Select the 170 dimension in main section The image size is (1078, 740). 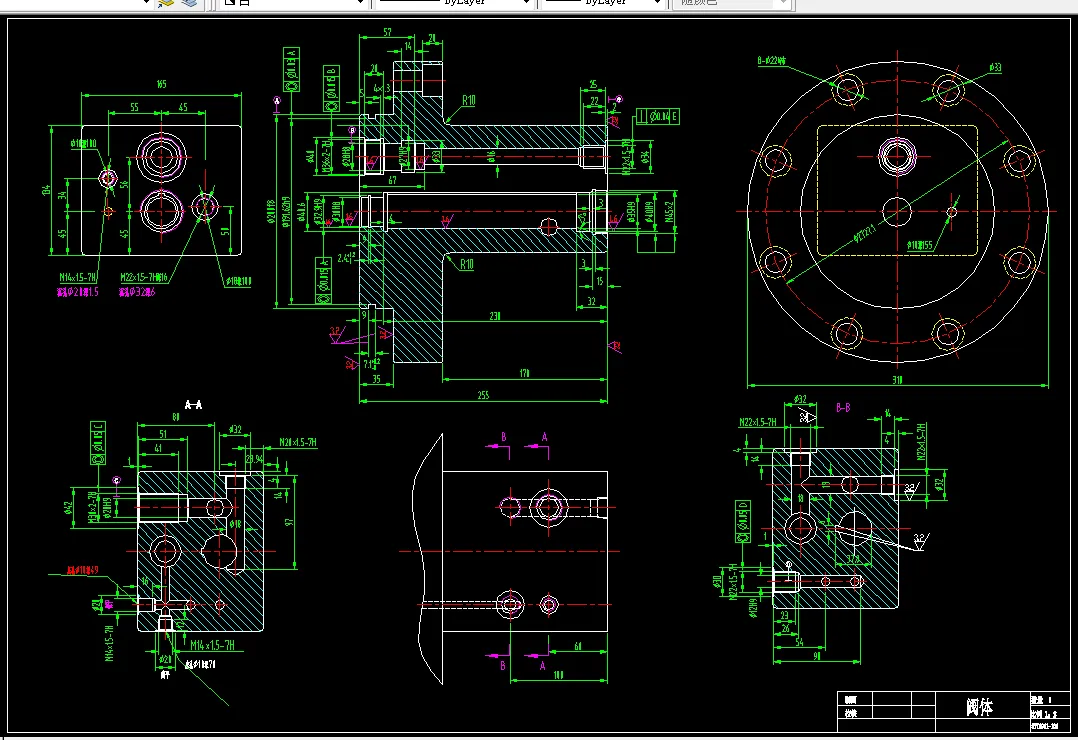(x=525, y=373)
